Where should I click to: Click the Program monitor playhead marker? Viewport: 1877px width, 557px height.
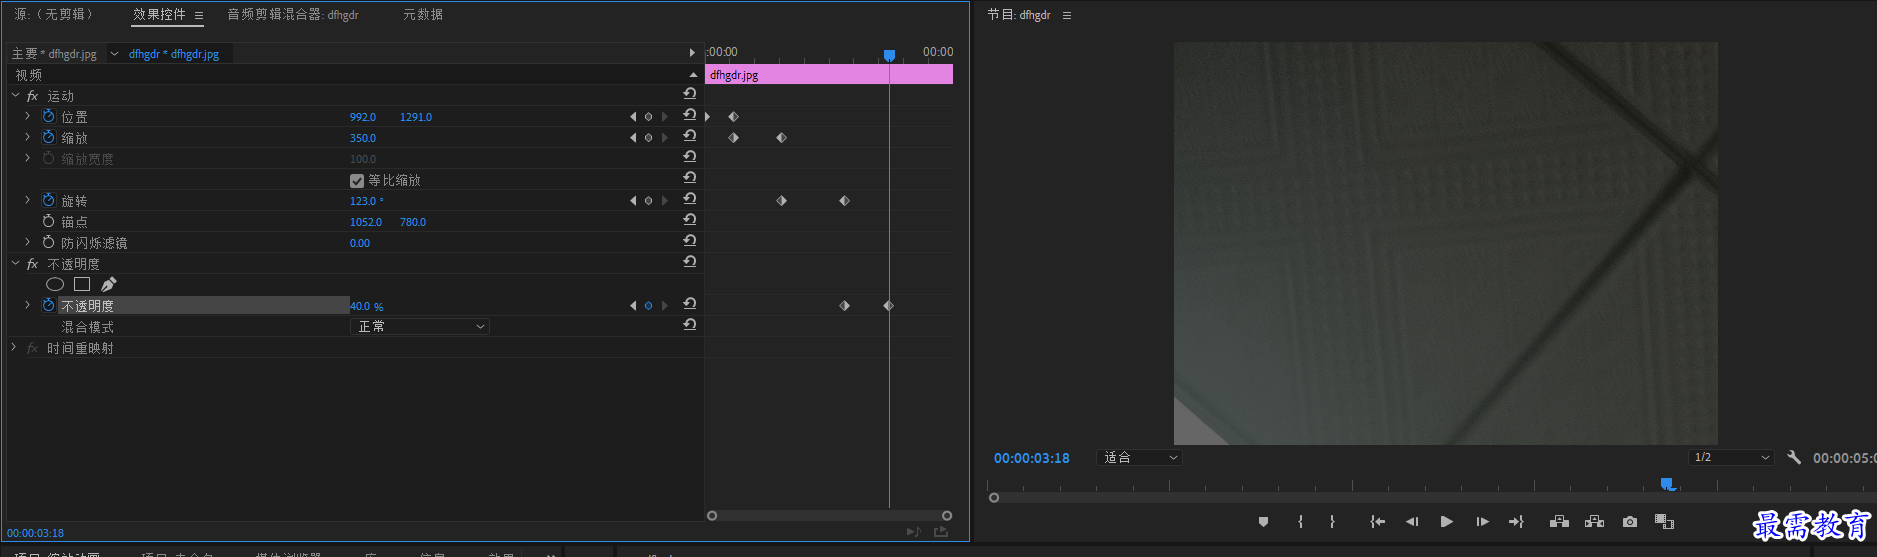pos(1667,484)
